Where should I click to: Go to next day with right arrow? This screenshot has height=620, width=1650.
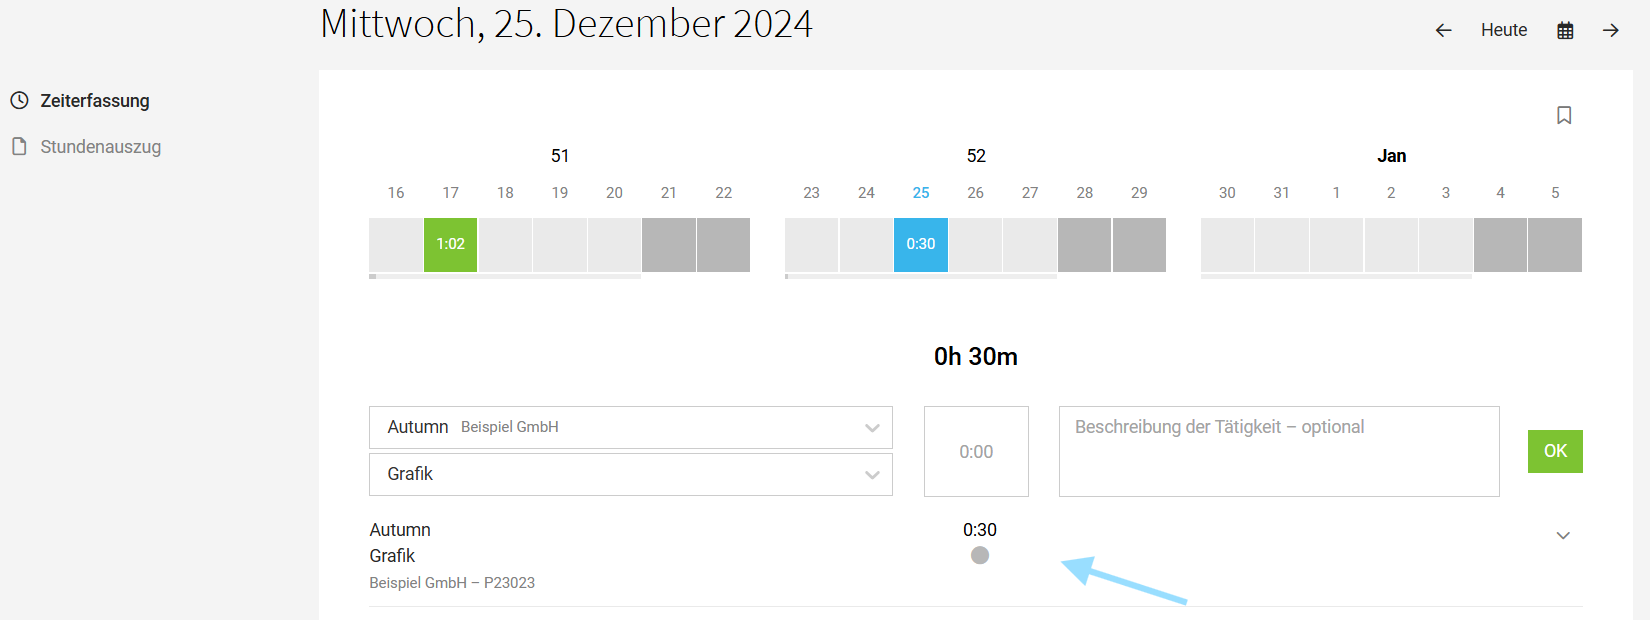pos(1610,30)
